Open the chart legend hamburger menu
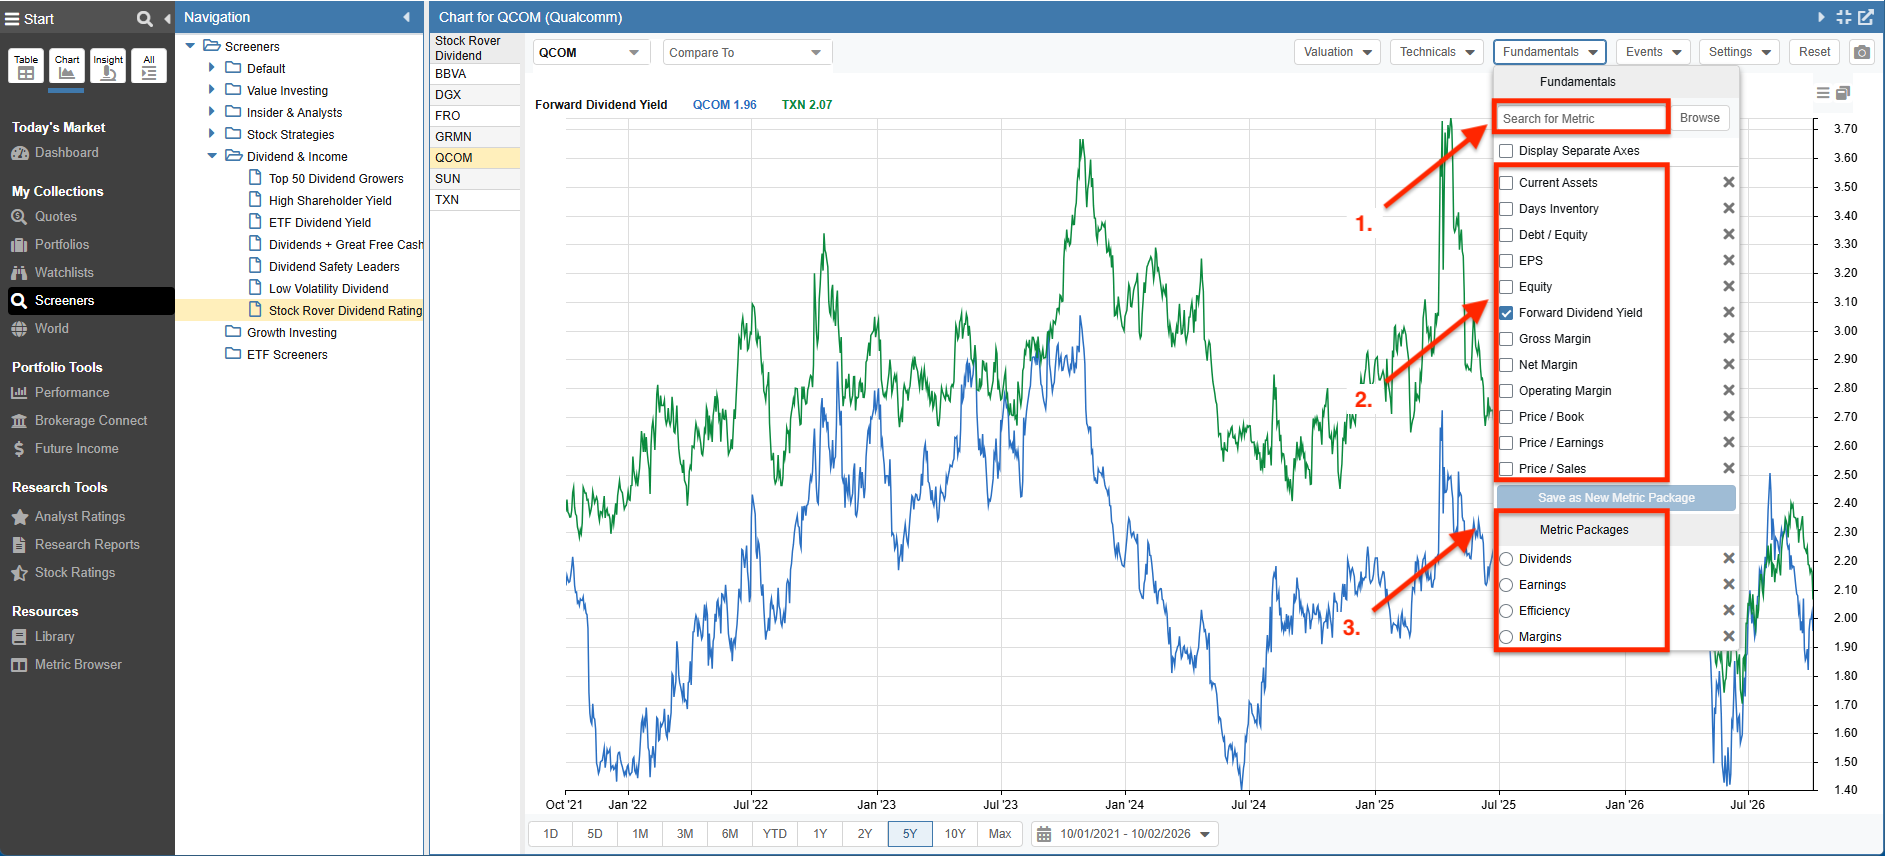 [x=1823, y=93]
